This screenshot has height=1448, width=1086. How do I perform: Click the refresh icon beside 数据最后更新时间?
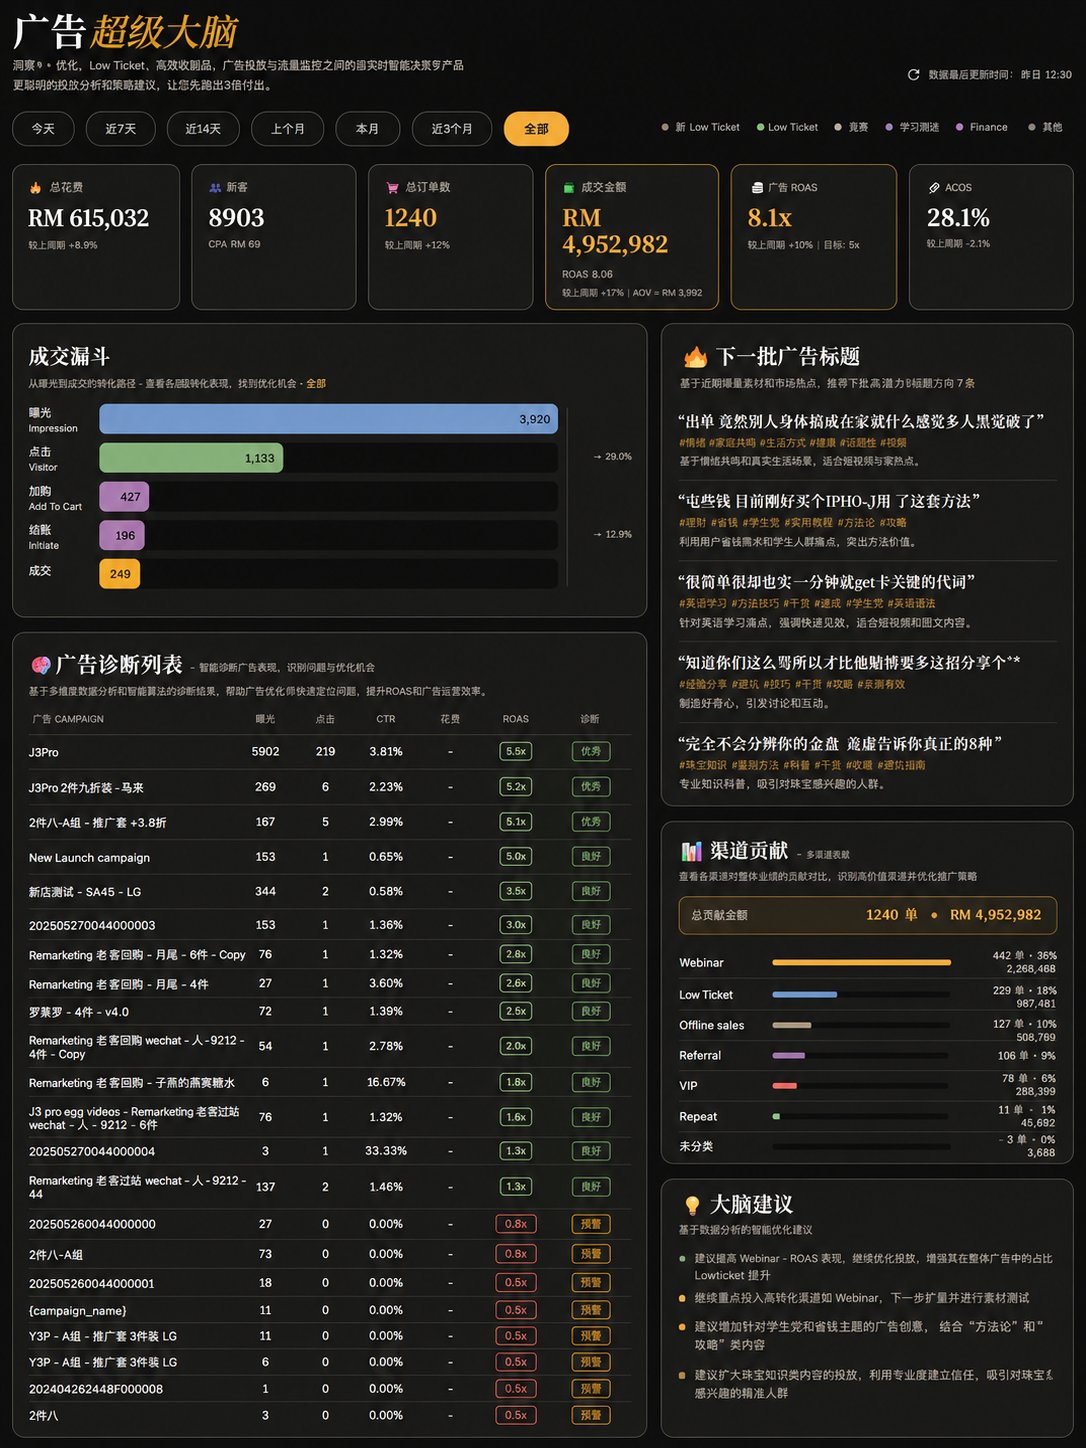913,75
